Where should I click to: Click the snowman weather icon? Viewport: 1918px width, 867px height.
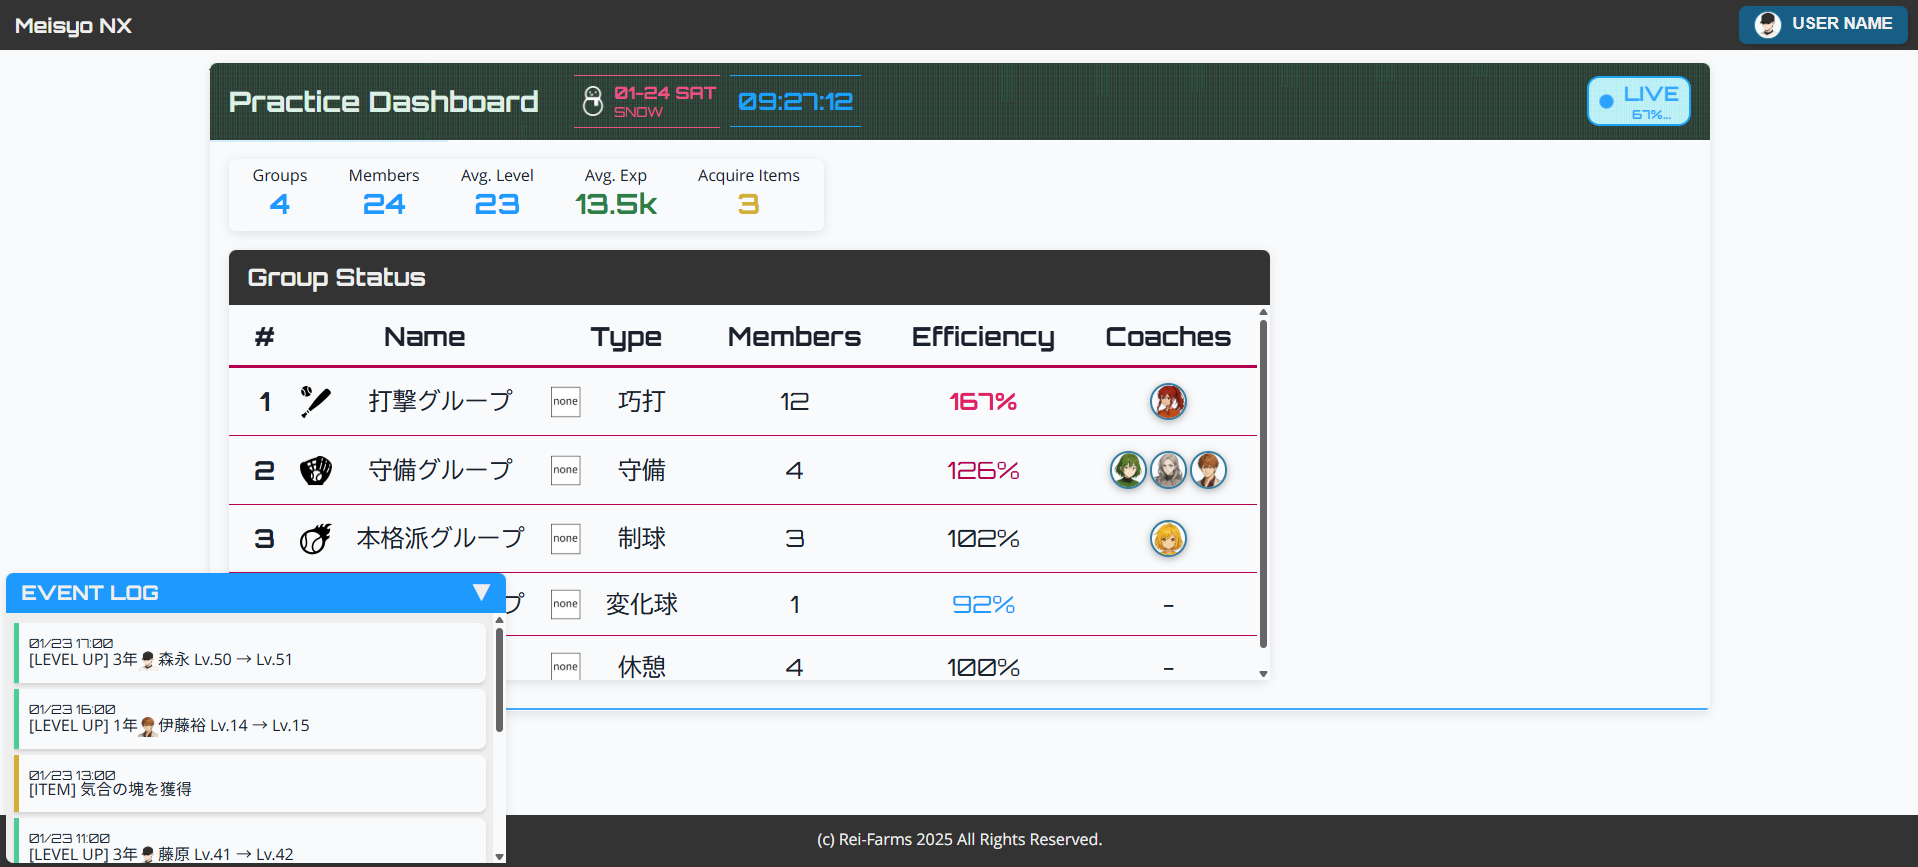[x=593, y=101]
